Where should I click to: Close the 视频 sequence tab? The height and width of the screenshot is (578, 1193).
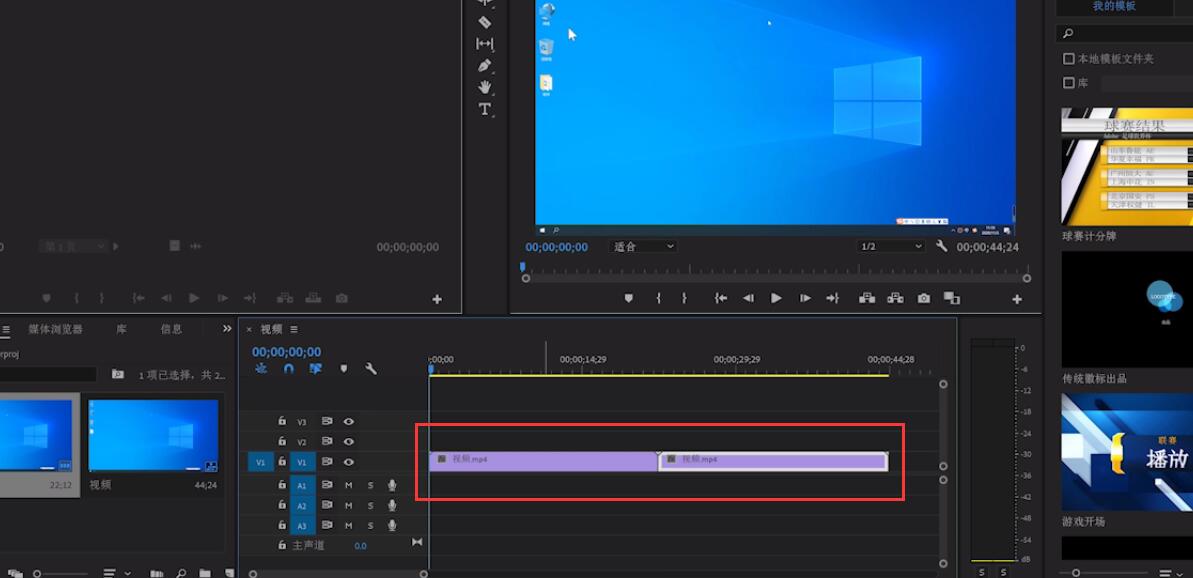coord(249,329)
